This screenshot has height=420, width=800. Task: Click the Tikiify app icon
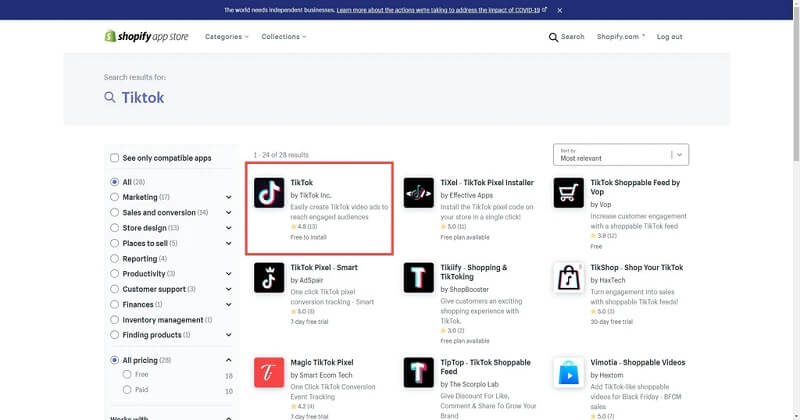418,277
